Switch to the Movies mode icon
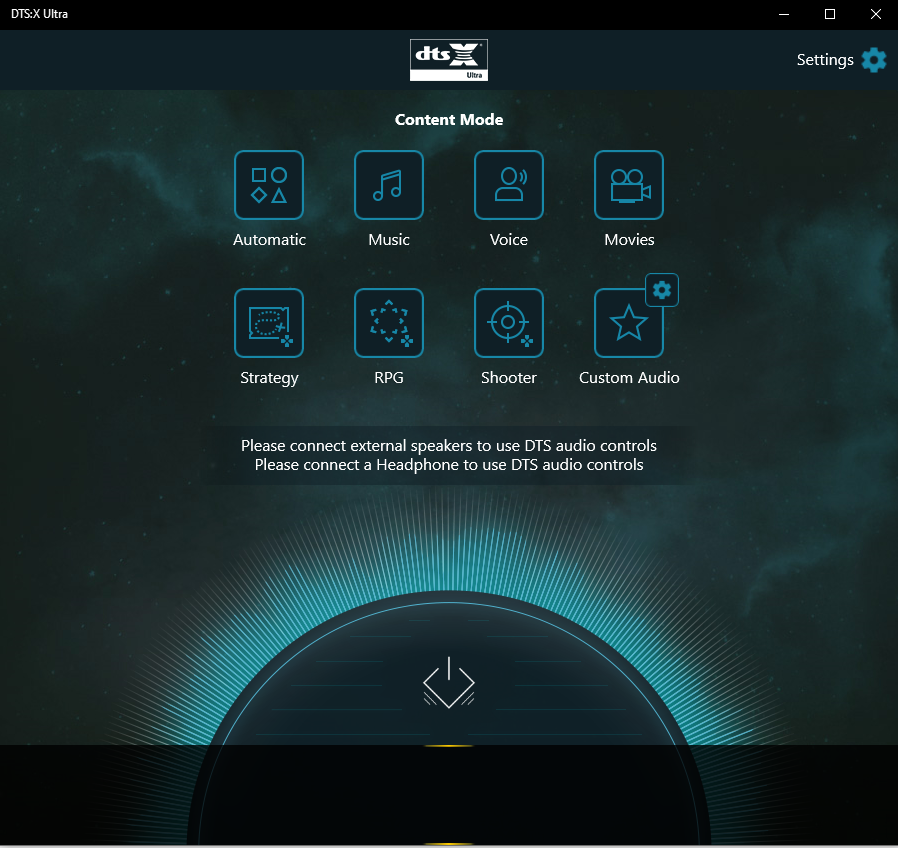 click(x=629, y=185)
